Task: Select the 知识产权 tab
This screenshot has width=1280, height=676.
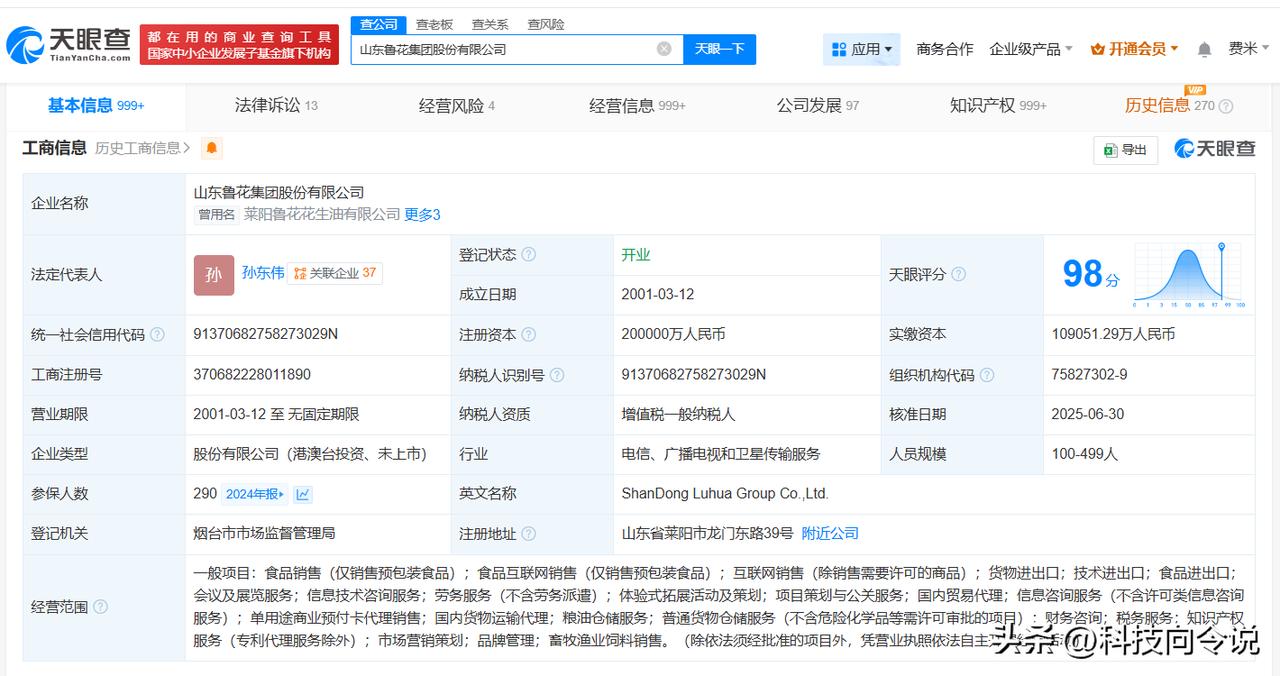Action: pyautogui.click(x=998, y=105)
